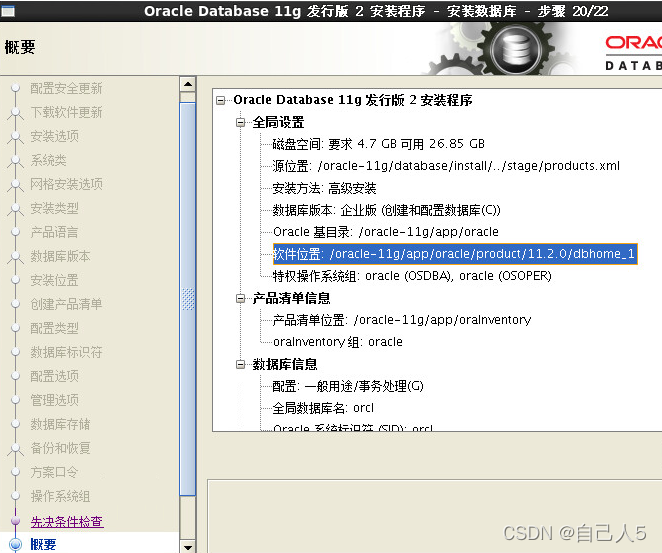The height and width of the screenshot is (553, 662).
Task: Click the 配置安全更新 step
Action: (66, 88)
